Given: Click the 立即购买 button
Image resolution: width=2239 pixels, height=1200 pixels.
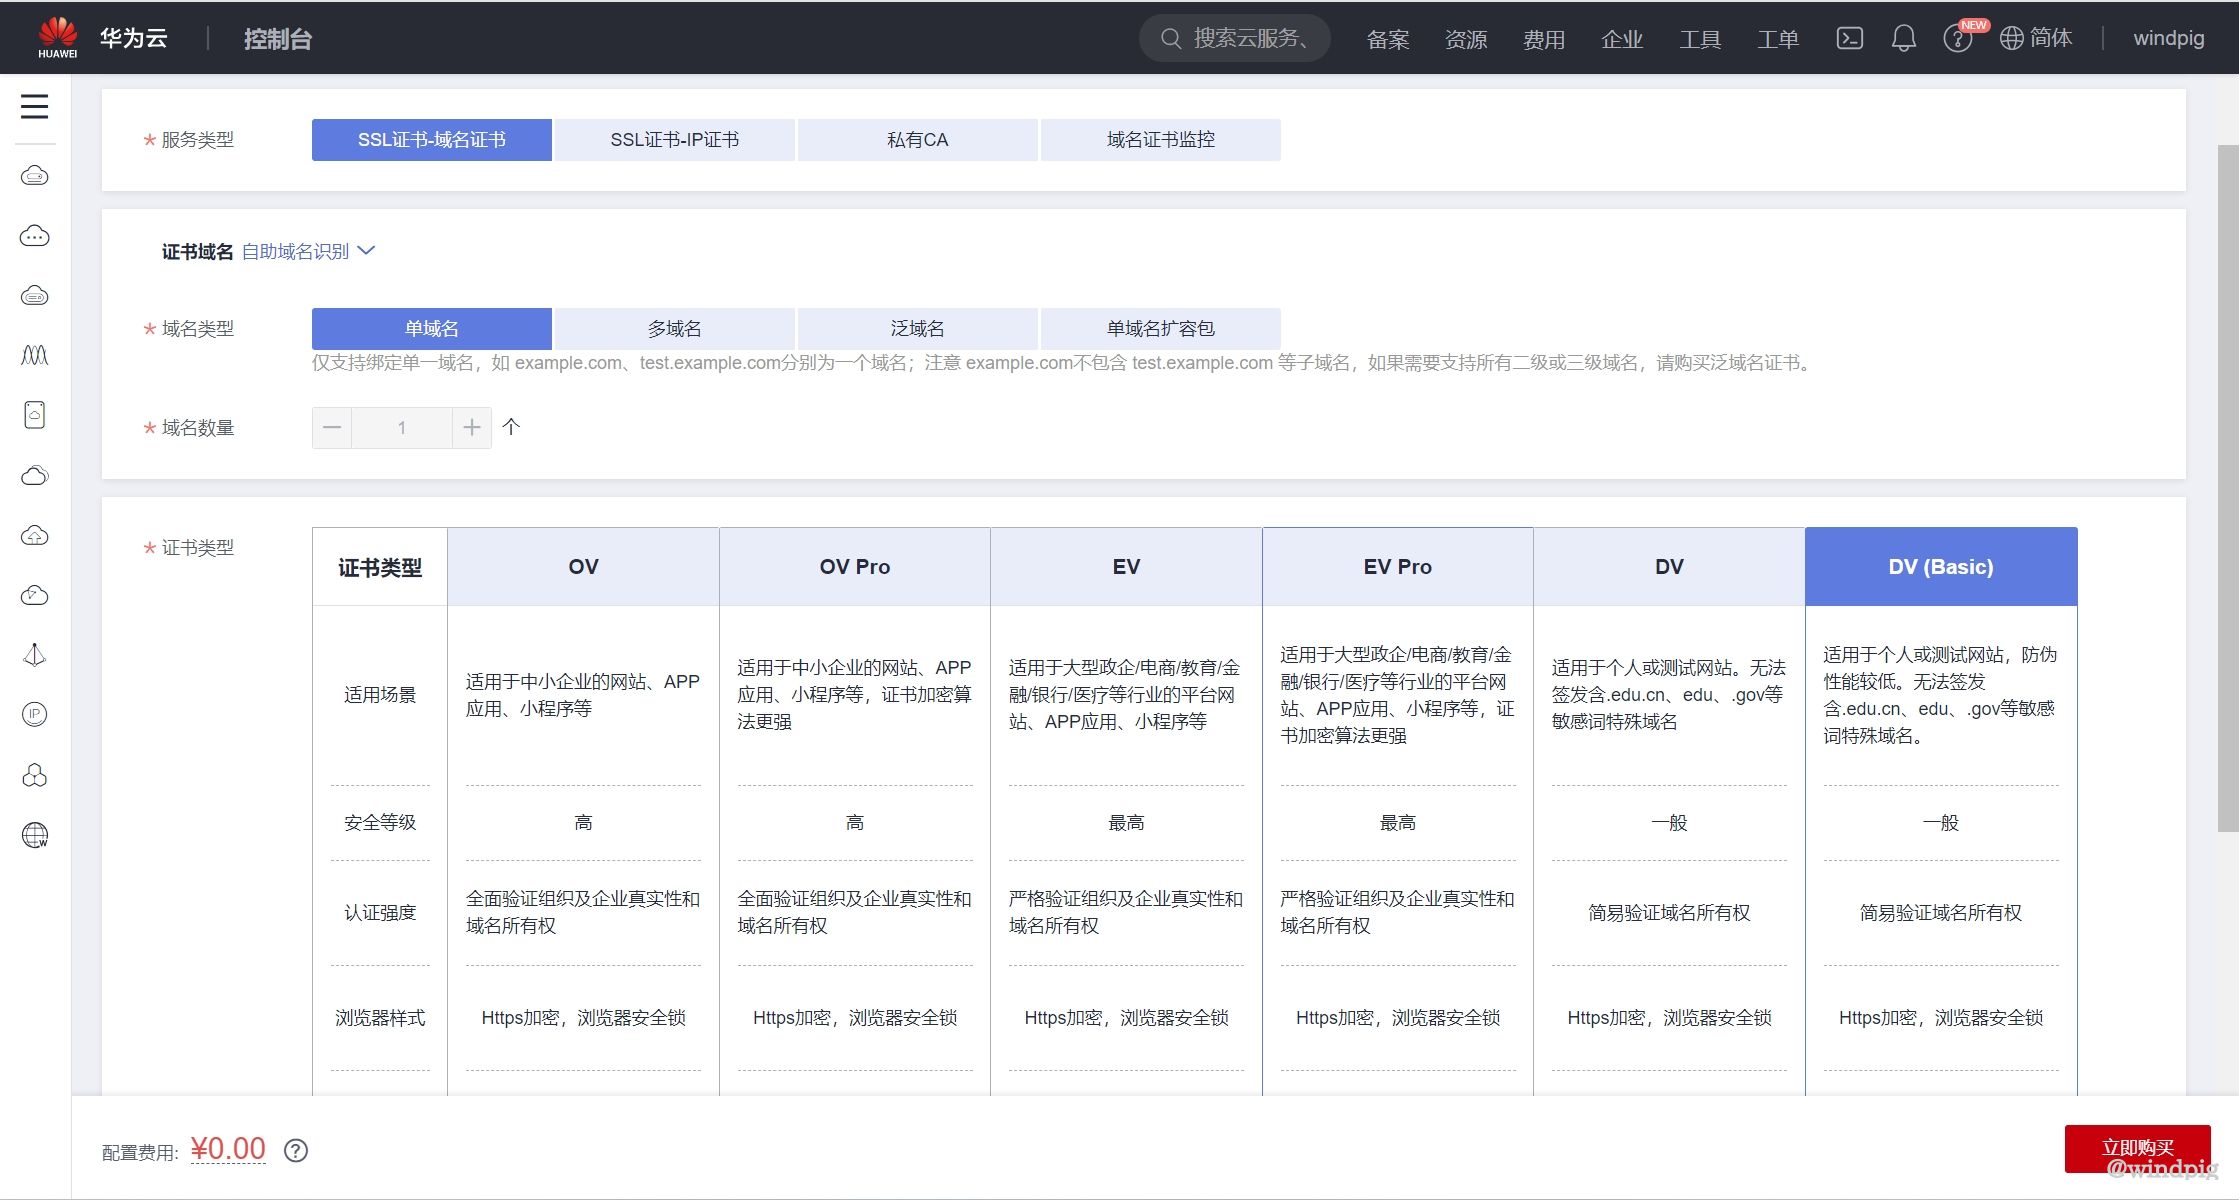Looking at the screenshot, I should pyautogui.click(x=2137, y=1148).
